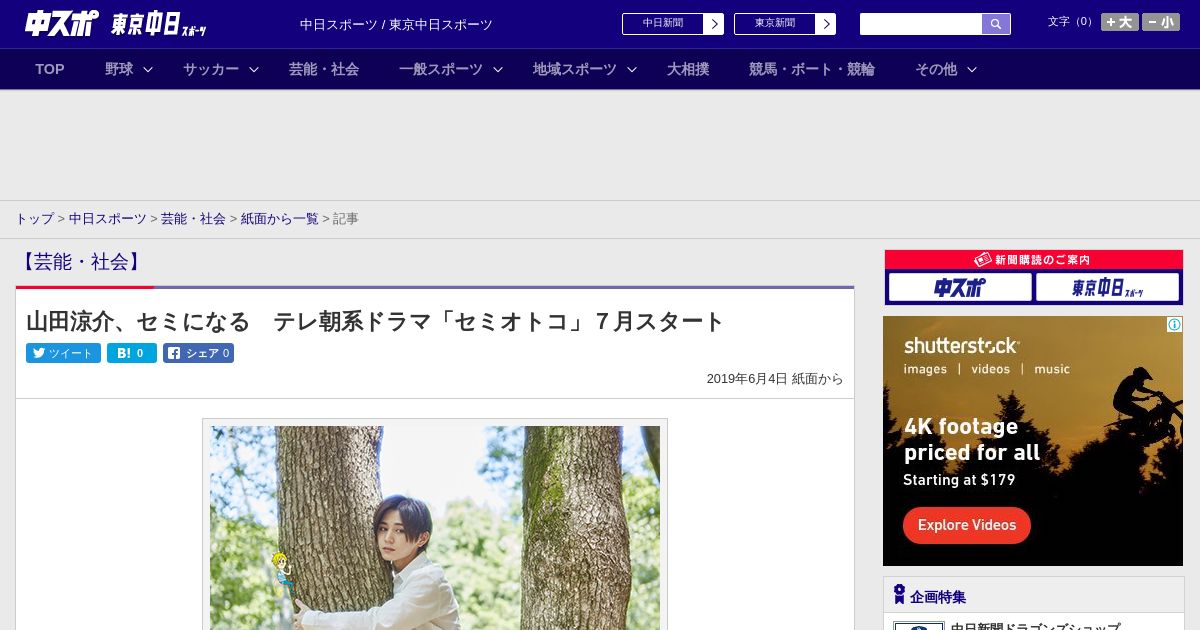1200x630 pixels.
Task: Click the 【芸能・社会】 section heading
Action: (x=81, y=262)
